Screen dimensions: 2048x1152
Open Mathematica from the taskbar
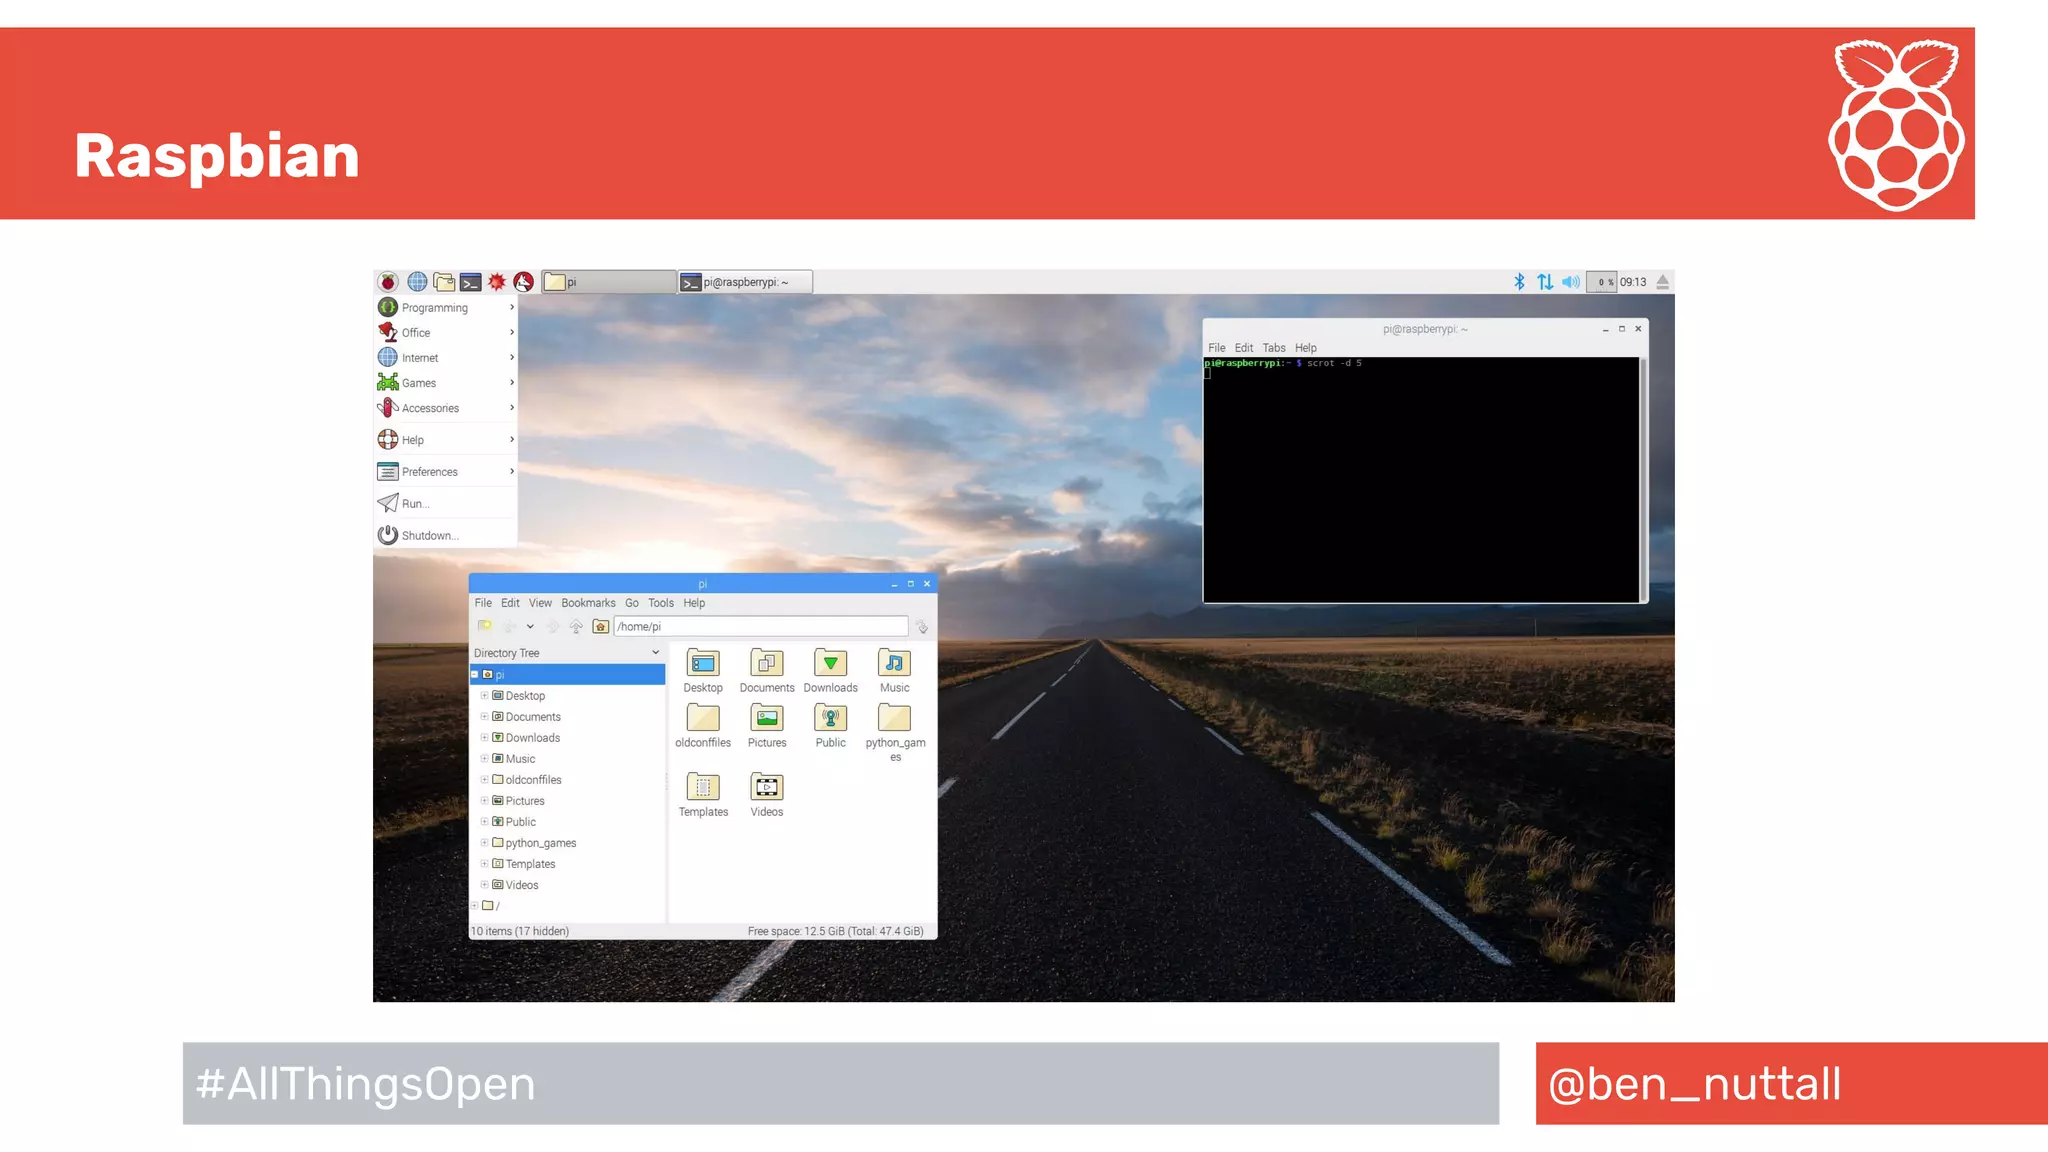(x=497, y=282)
